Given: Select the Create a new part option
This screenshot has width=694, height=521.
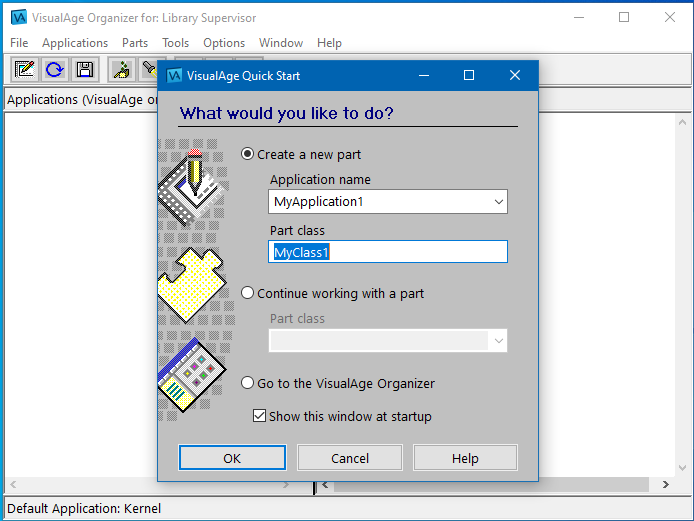Looking at the screenshot, I should click(248, 154).
